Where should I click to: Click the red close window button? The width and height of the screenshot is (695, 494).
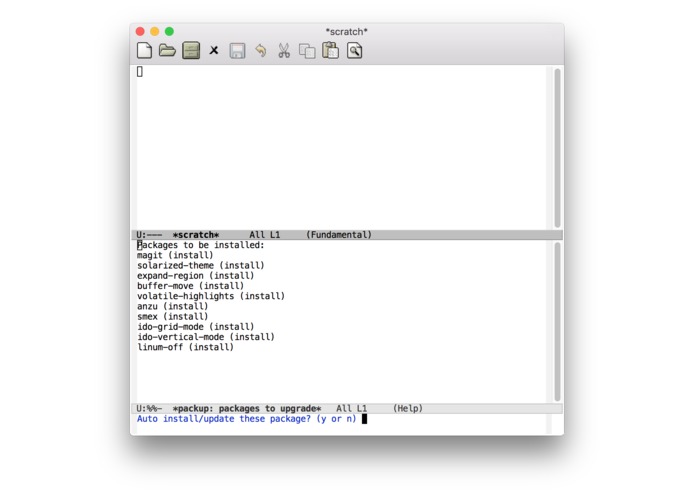point(140,31)
